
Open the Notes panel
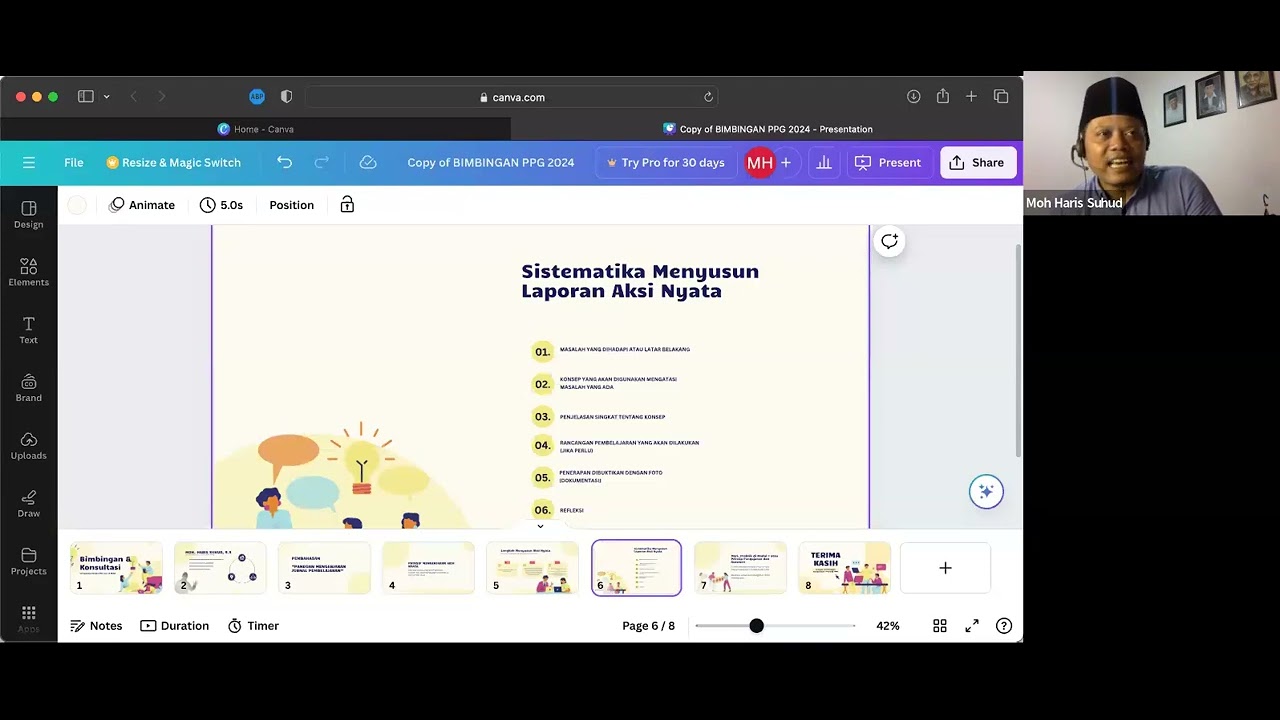(x=96, y=626)
